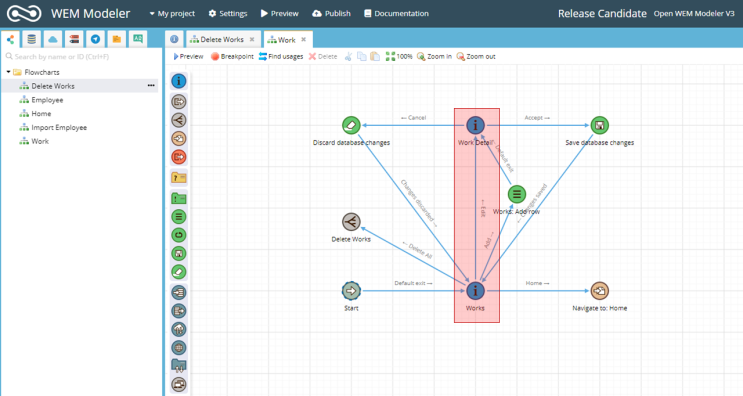
Task: Click the WEM infinity logo
Action: click(24, 13)
